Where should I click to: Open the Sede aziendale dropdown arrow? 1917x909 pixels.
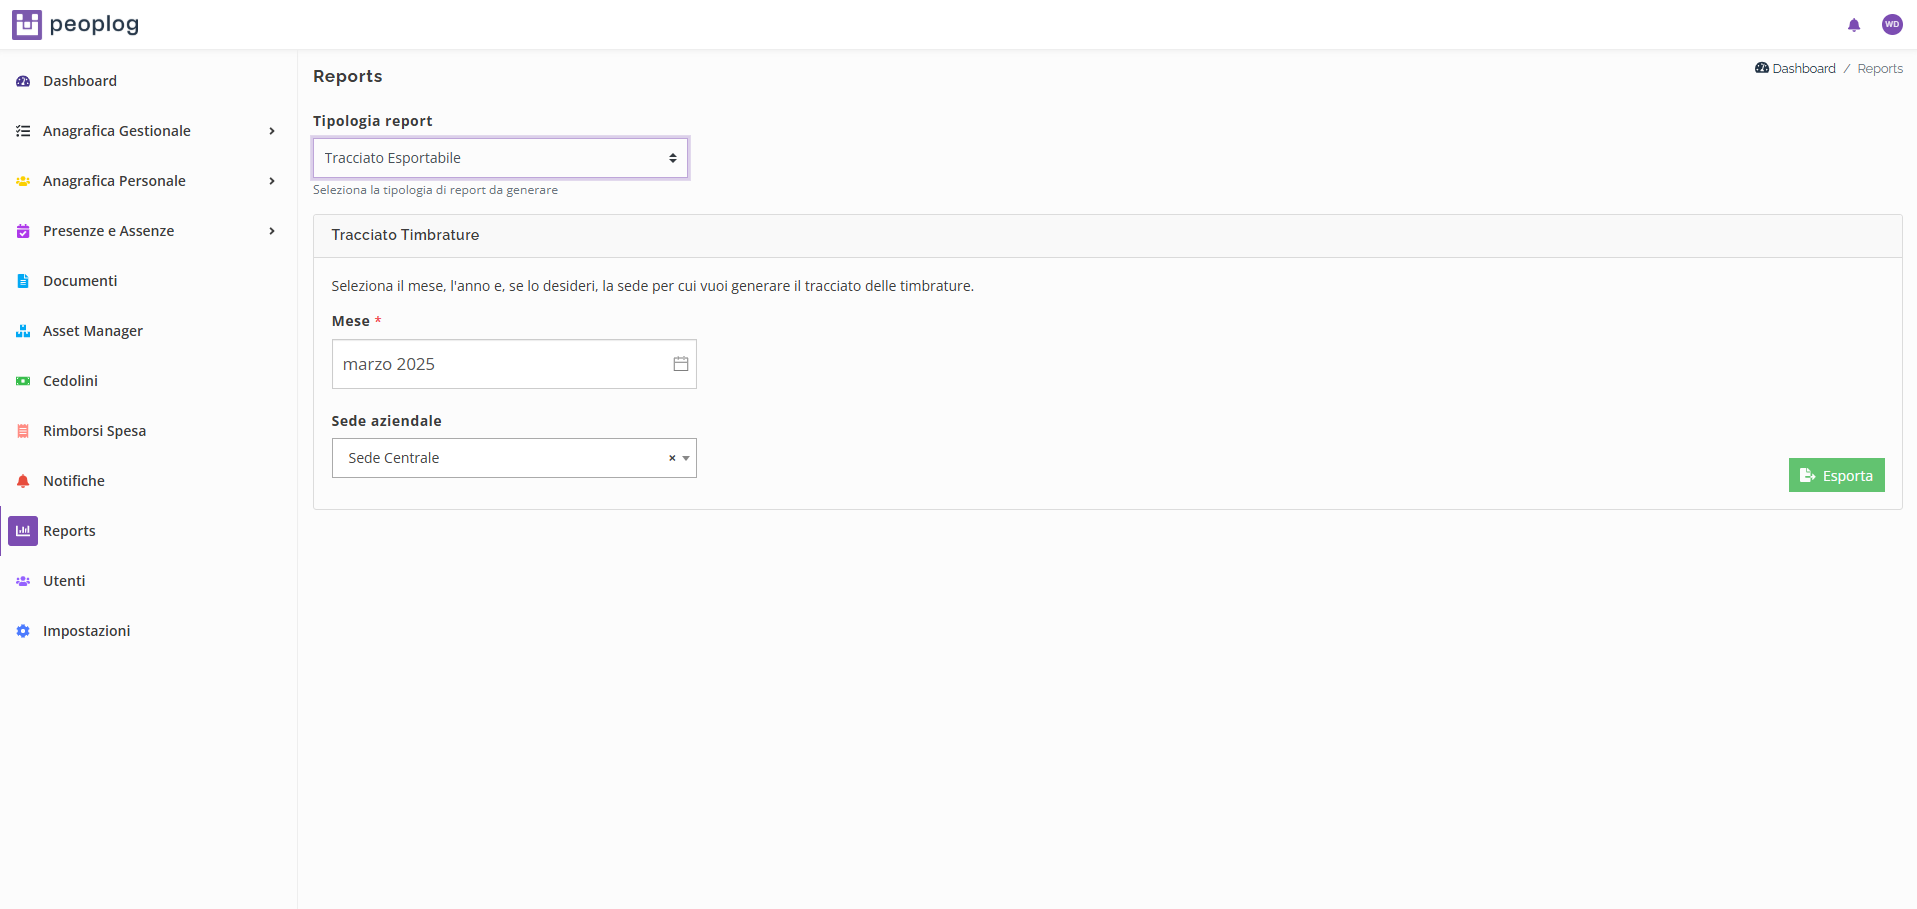[686, 458]
